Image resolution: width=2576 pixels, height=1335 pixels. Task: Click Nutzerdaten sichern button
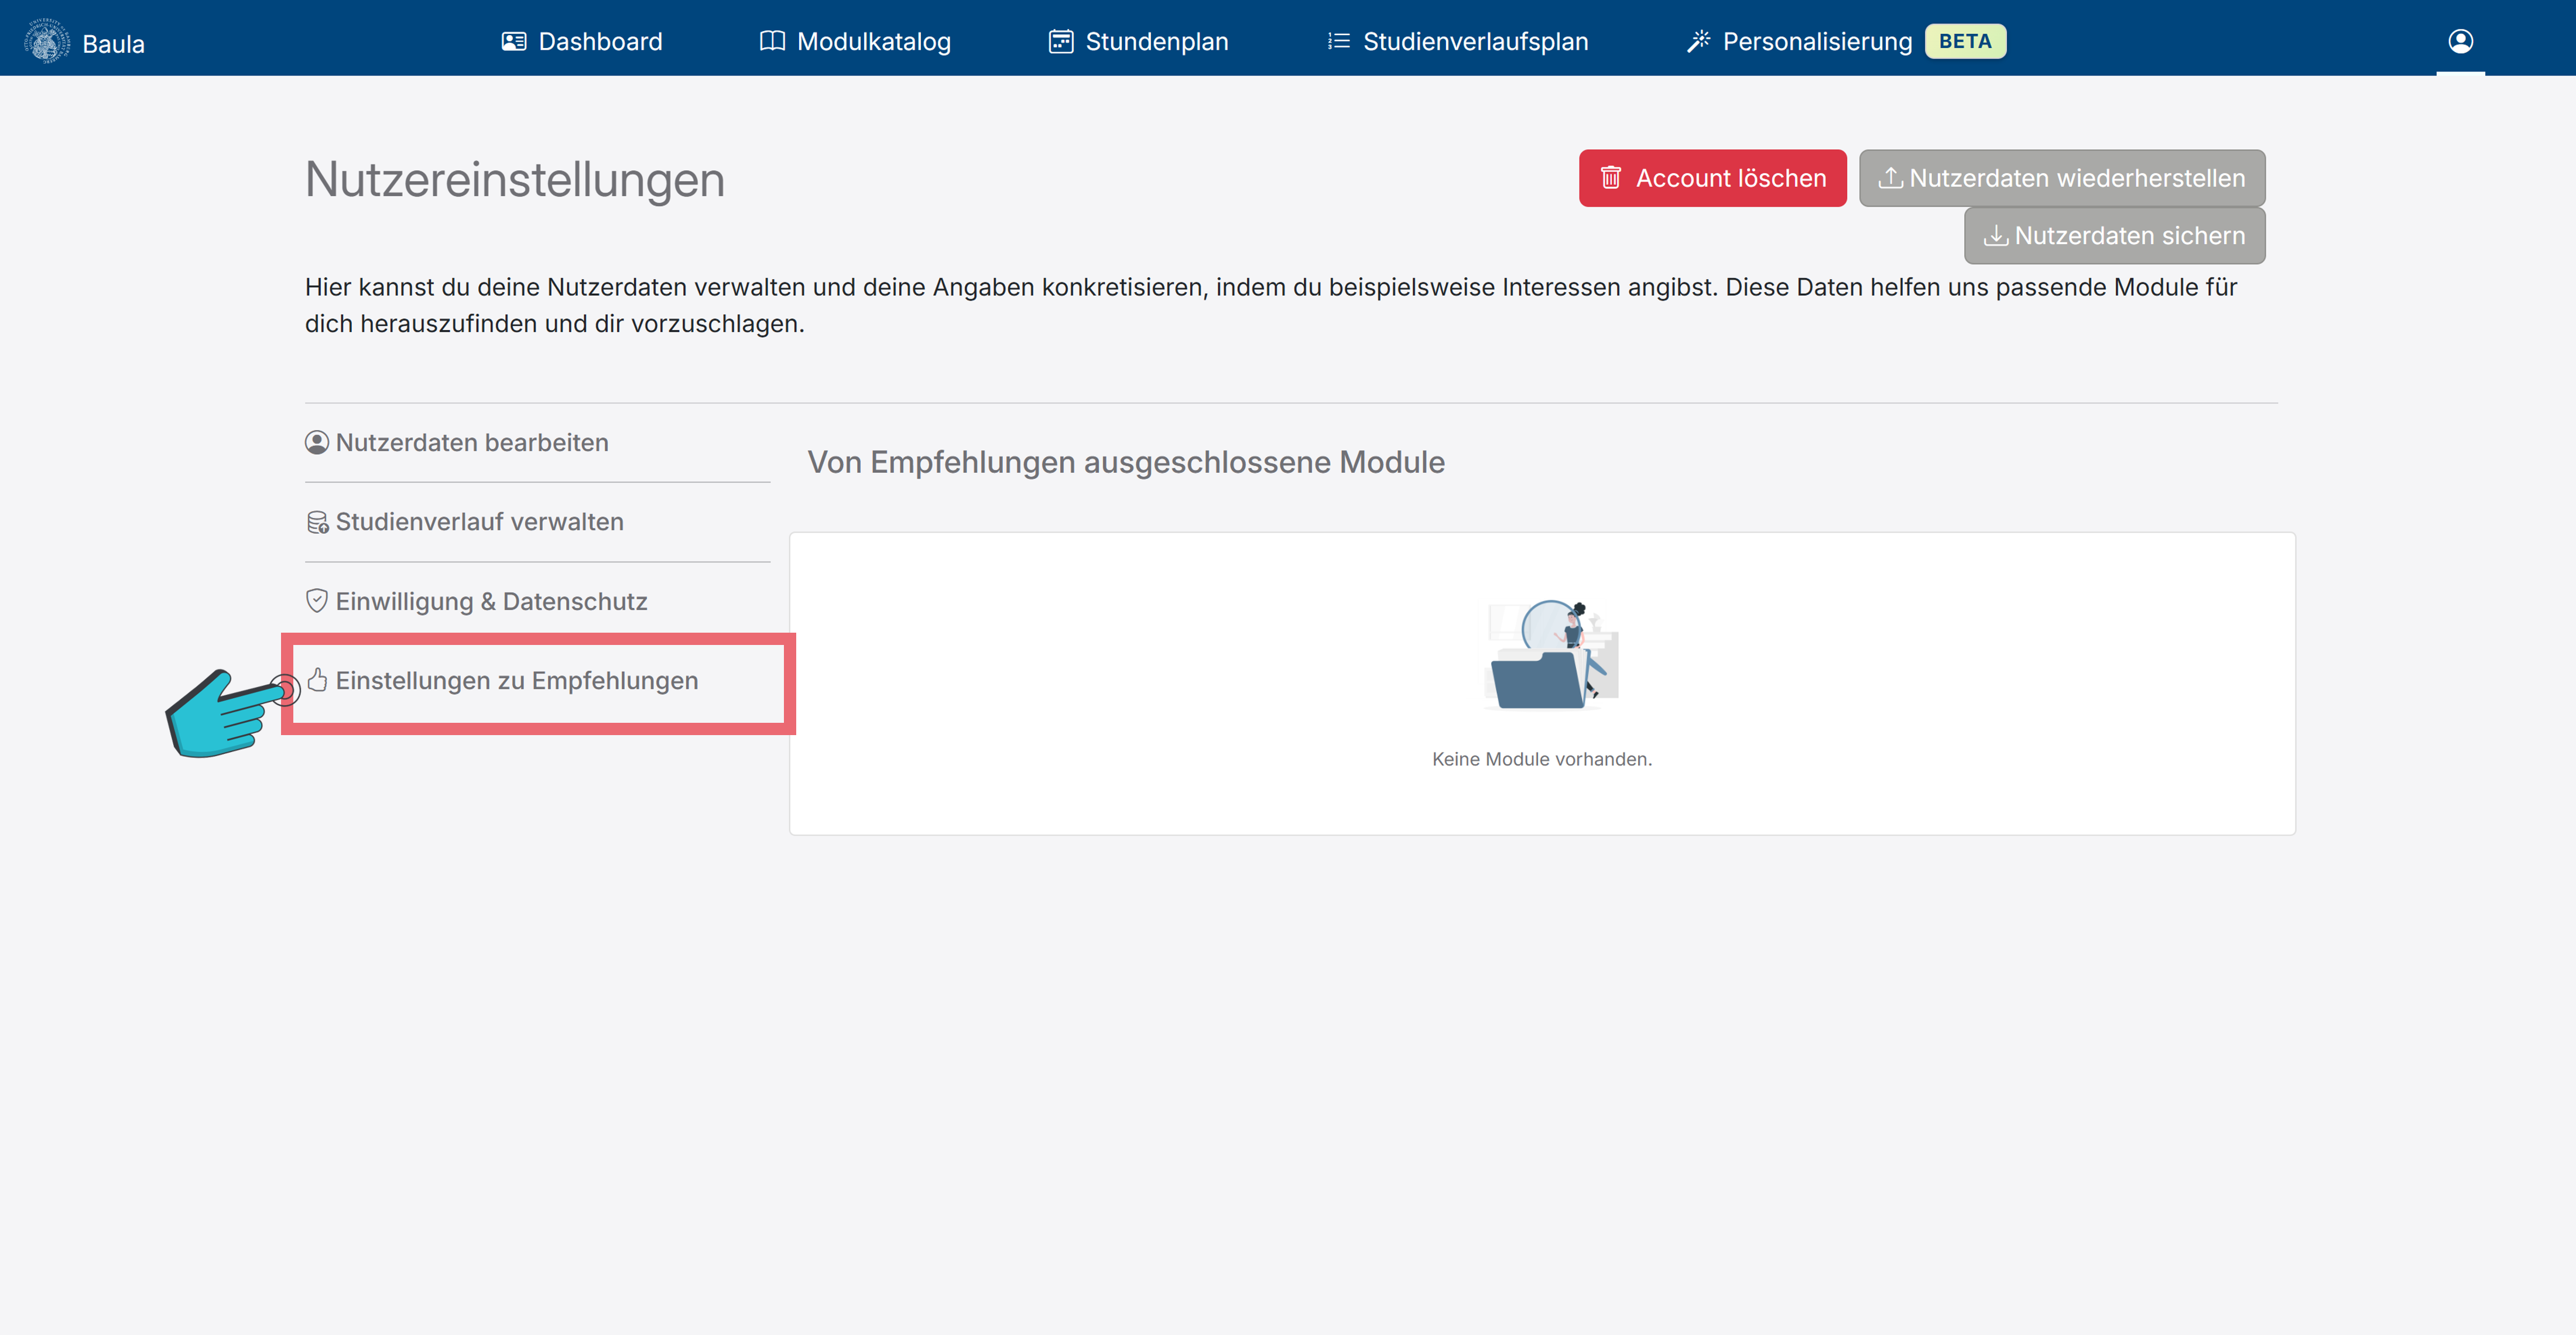point(2114,236)
